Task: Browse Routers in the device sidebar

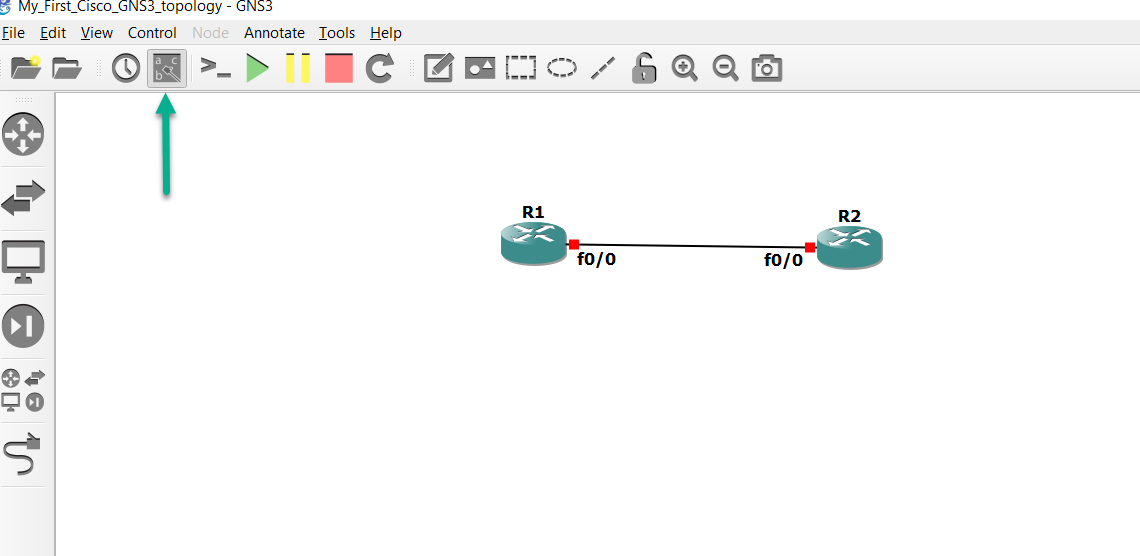Action: (23, 134)
